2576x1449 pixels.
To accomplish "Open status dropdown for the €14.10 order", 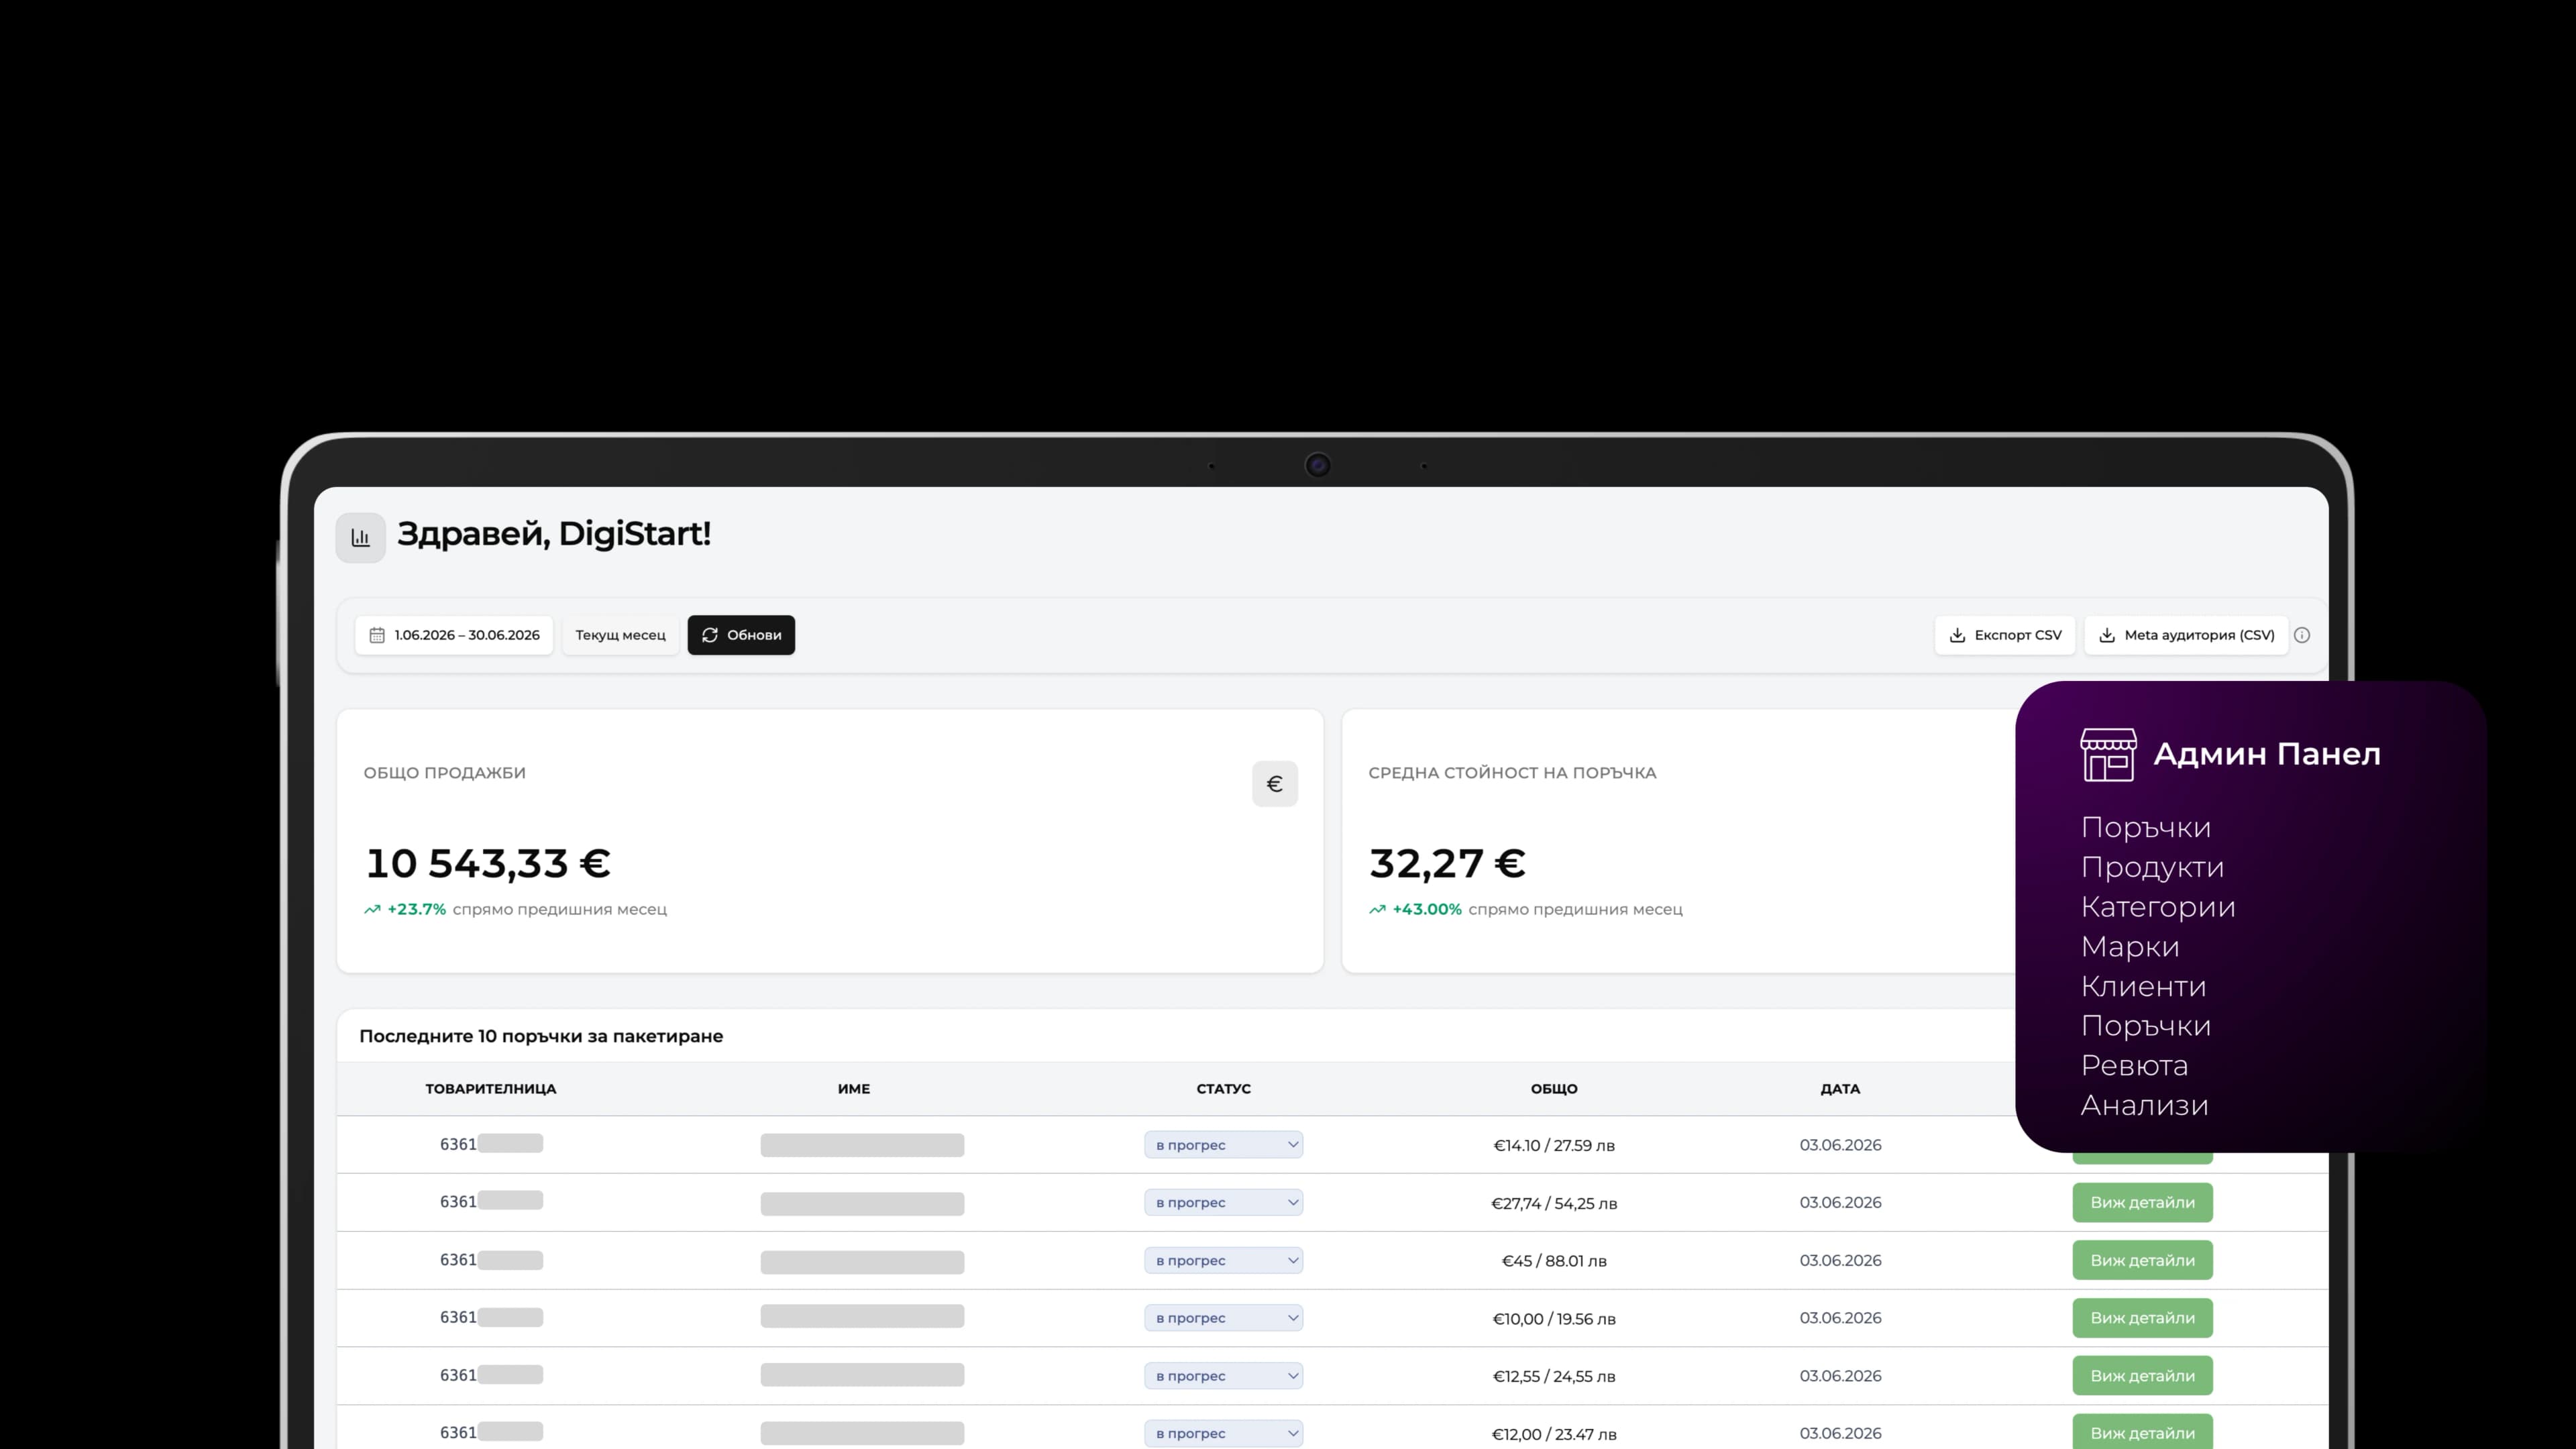I will [x=1223, y=1144].
